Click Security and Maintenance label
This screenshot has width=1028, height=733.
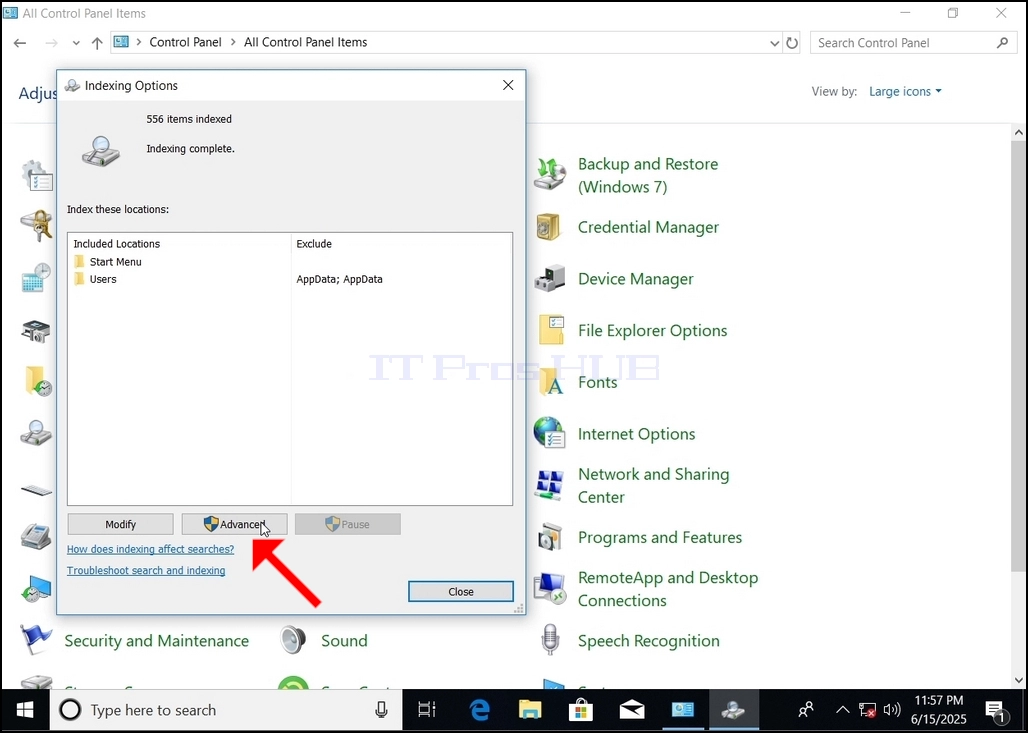coord(157,641)
